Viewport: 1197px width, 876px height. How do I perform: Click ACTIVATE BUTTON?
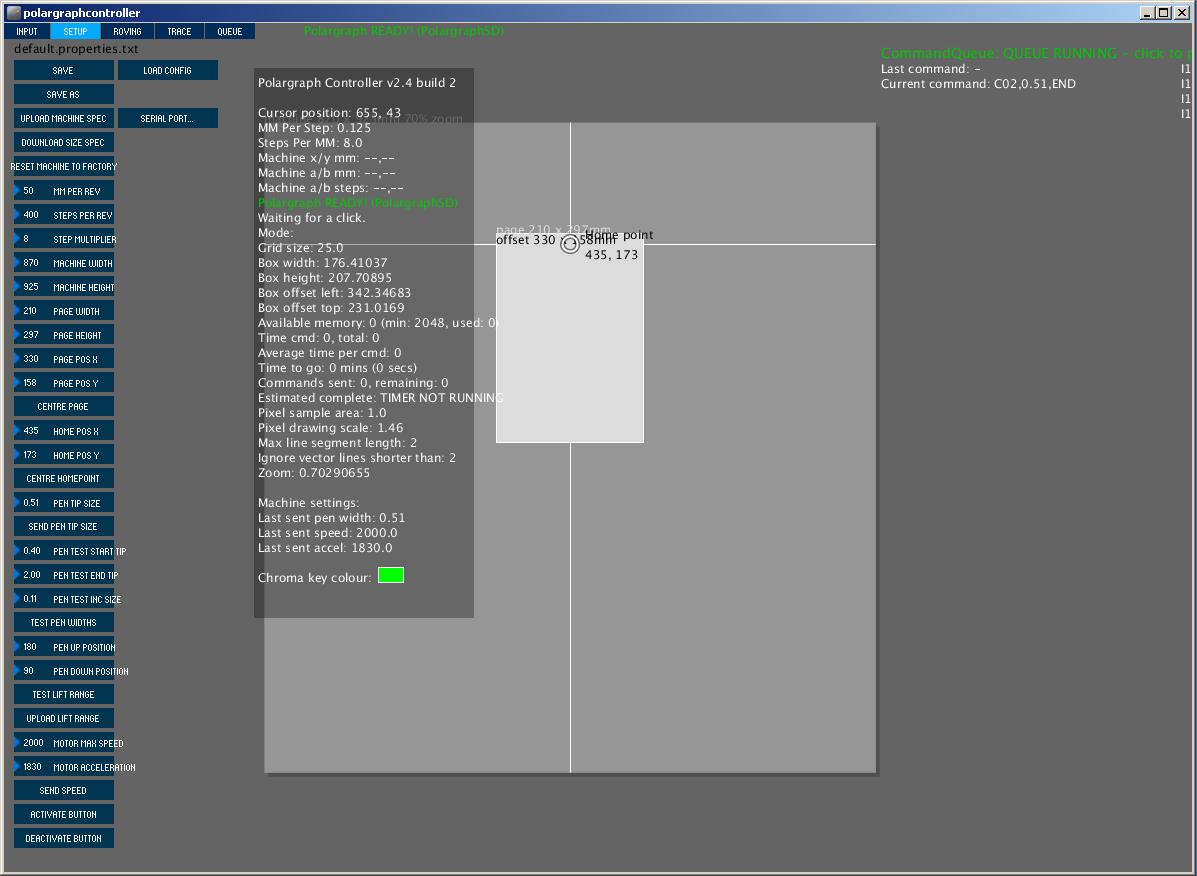tap(63, 815)
